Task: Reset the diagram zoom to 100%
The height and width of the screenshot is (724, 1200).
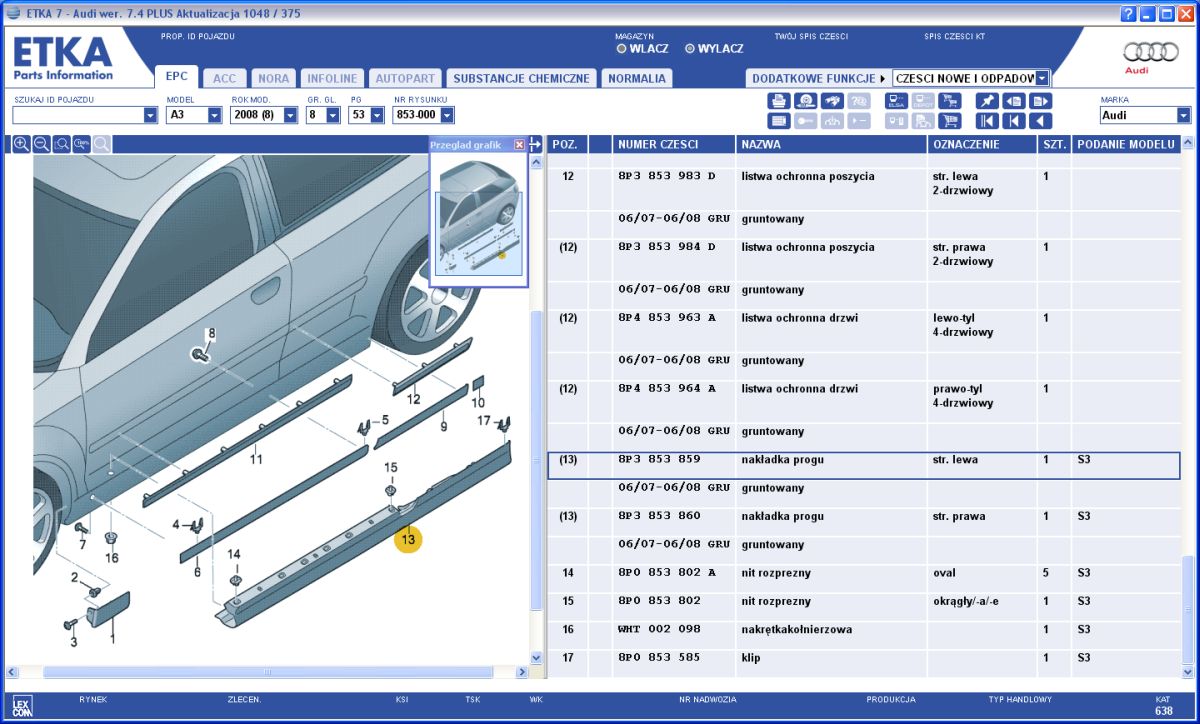Action: 82,144
